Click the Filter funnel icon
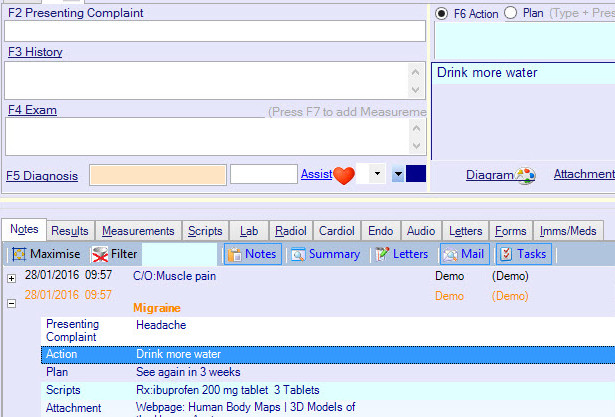 [x=100, y=254]
